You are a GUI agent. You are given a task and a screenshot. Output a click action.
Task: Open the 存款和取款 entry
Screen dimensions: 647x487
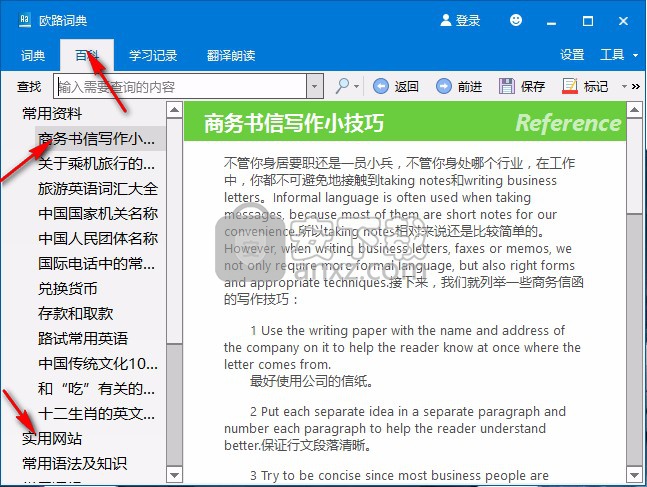coord(75,314)
